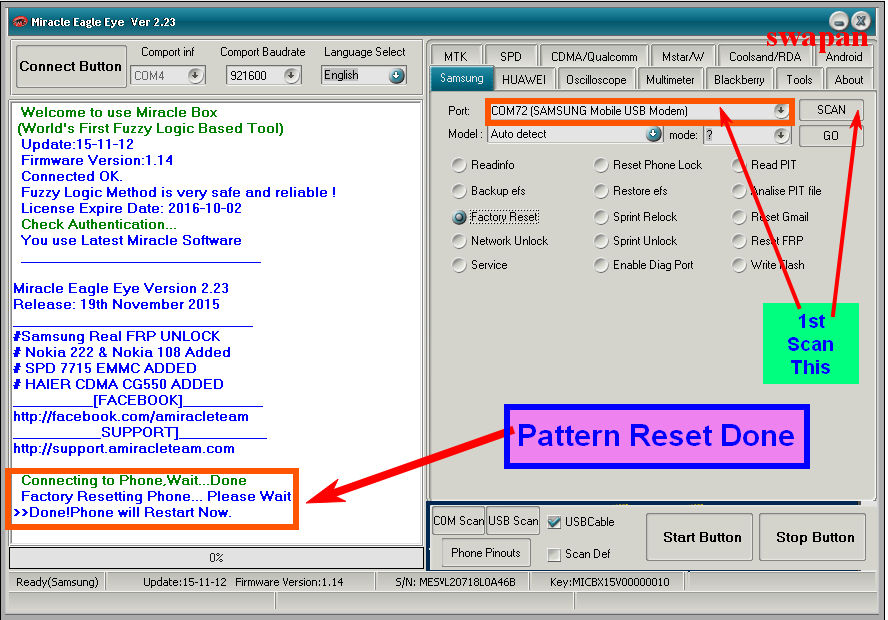The image size is (888, 620).
Task: Select the Samsung tab
Action: pos(462,78)
